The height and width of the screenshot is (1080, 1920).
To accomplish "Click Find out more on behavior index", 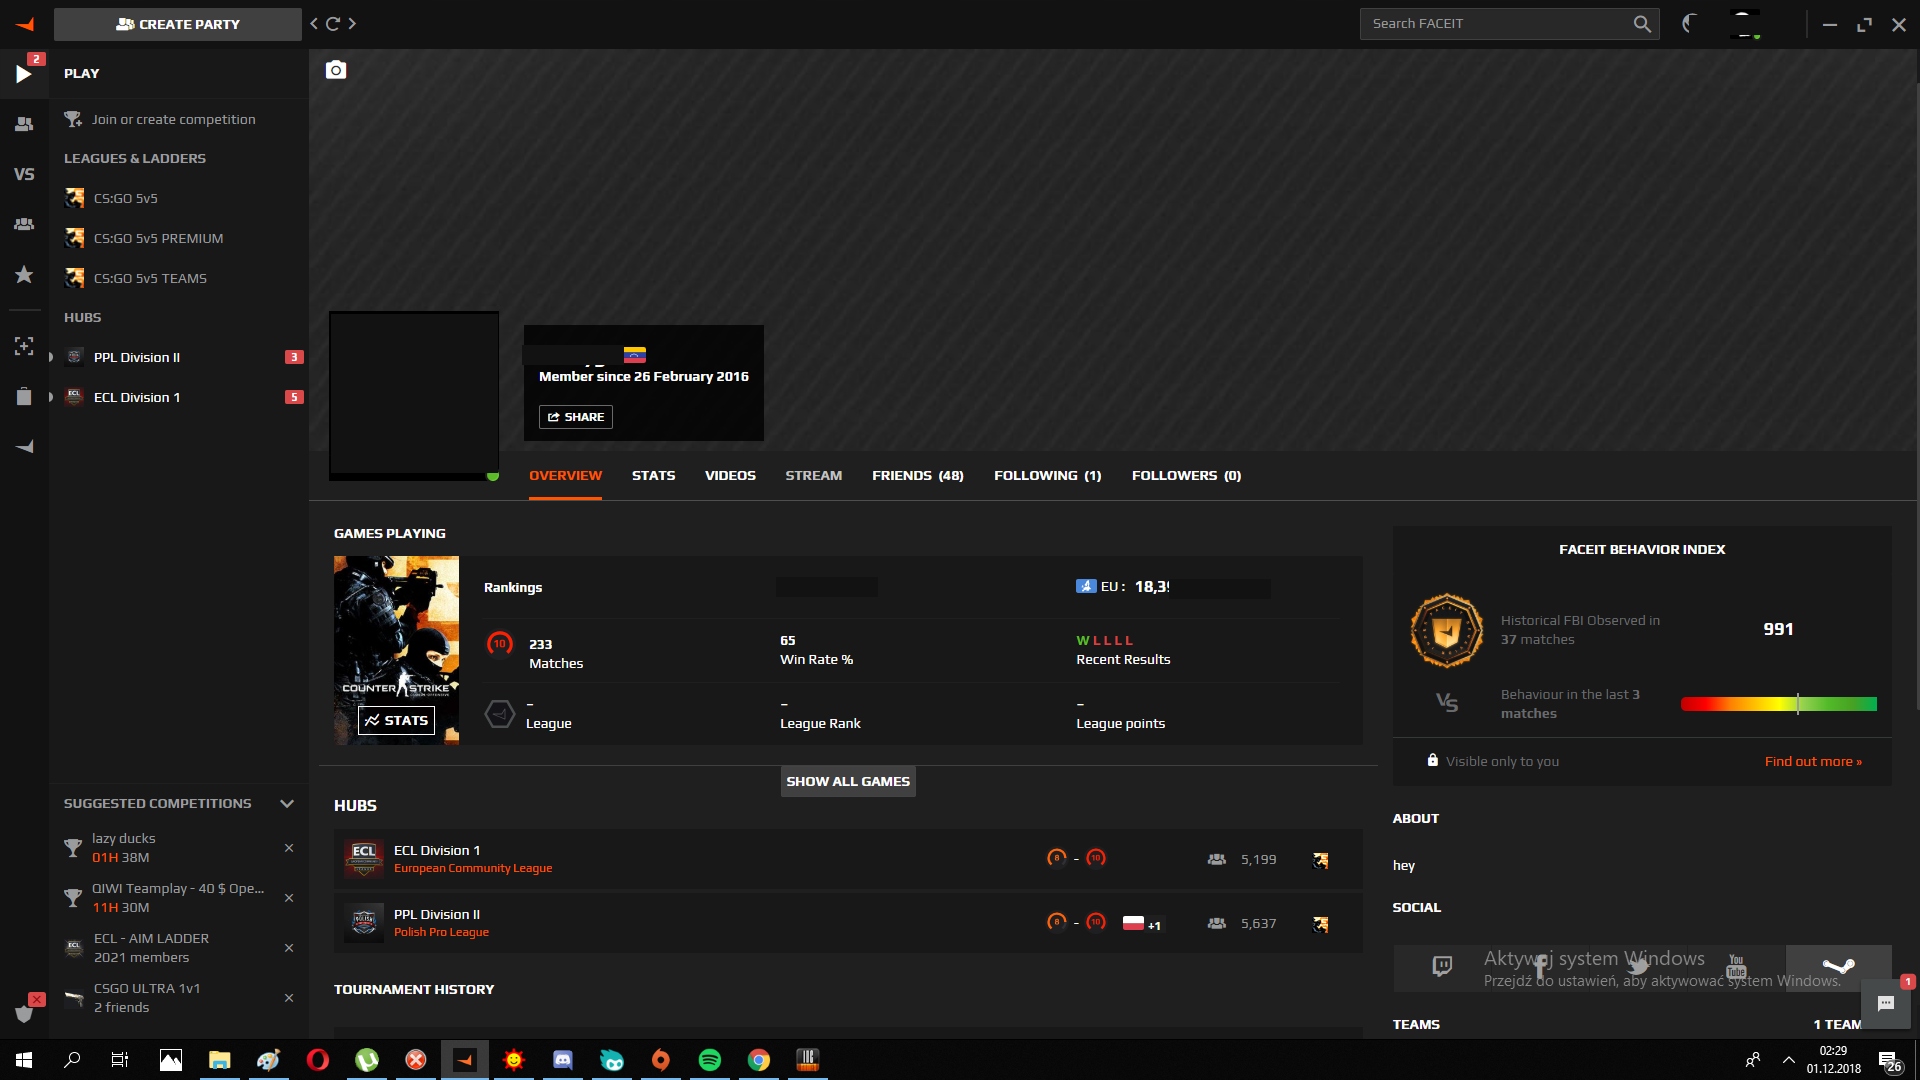I will [1813, 760].
